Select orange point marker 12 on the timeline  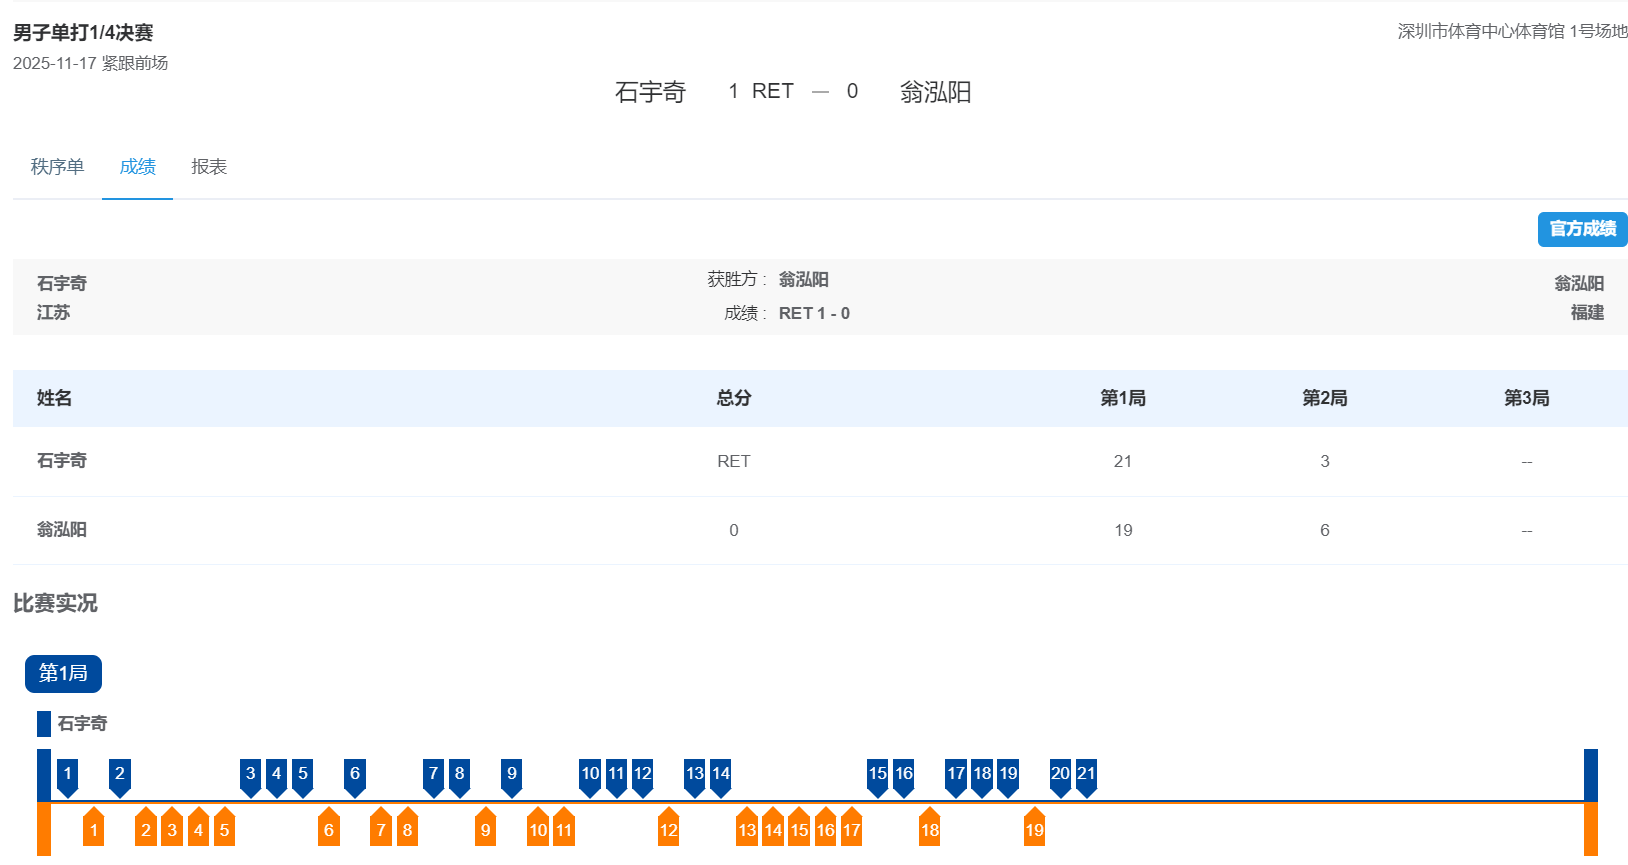(669, 829)
